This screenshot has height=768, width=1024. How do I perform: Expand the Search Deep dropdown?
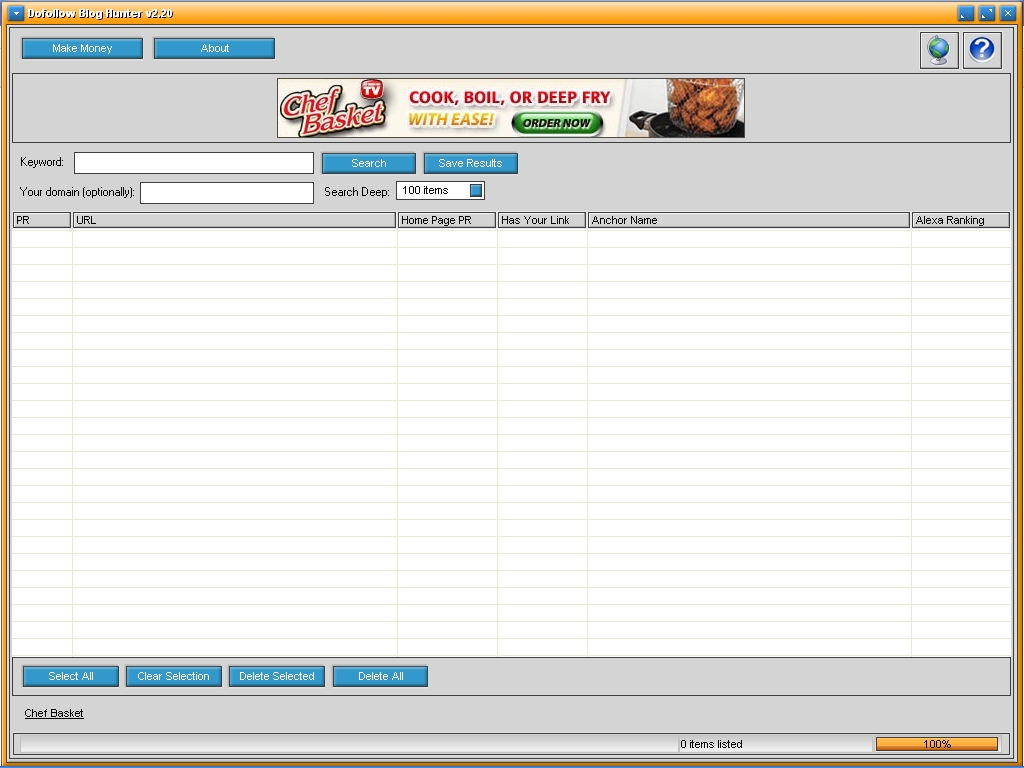[x=476, y=191]
